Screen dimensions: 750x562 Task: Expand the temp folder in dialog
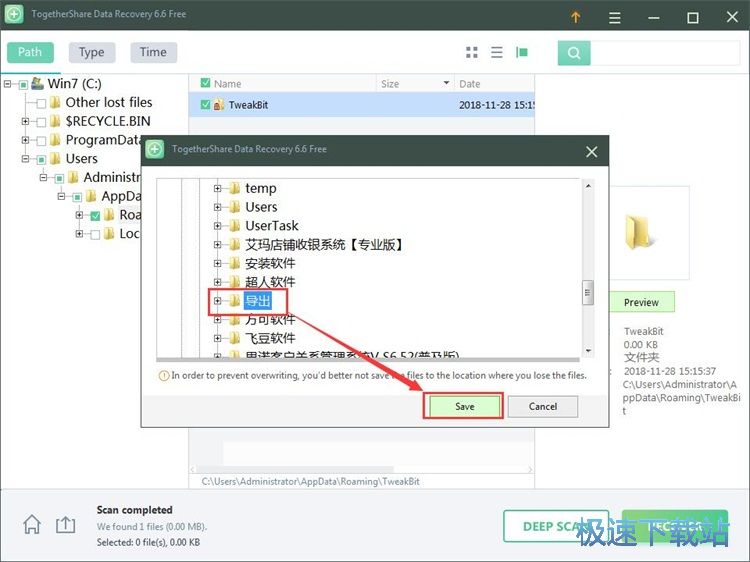pyautogui.click(x=218, y=188)
